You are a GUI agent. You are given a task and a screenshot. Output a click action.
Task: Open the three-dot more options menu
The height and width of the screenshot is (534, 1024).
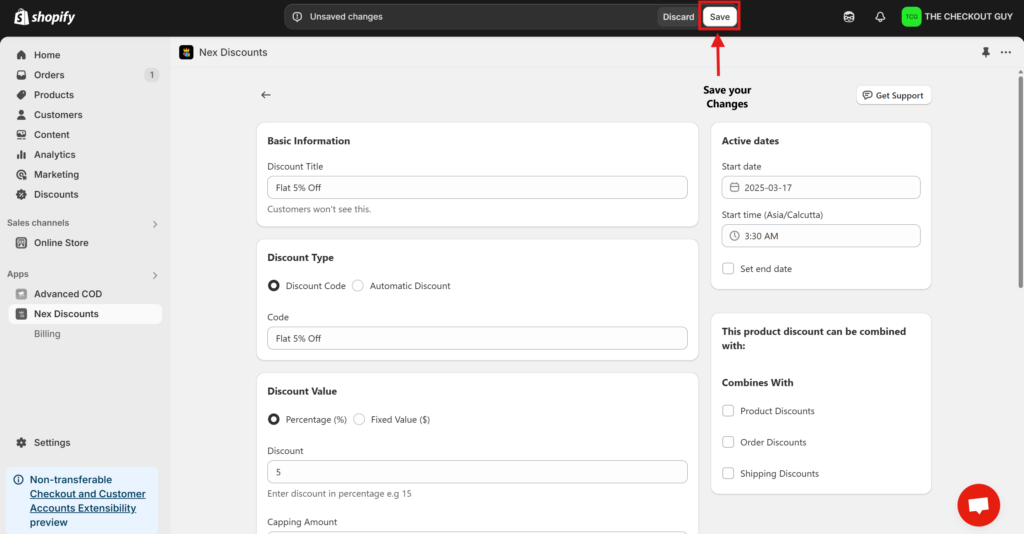point(1006,52)
